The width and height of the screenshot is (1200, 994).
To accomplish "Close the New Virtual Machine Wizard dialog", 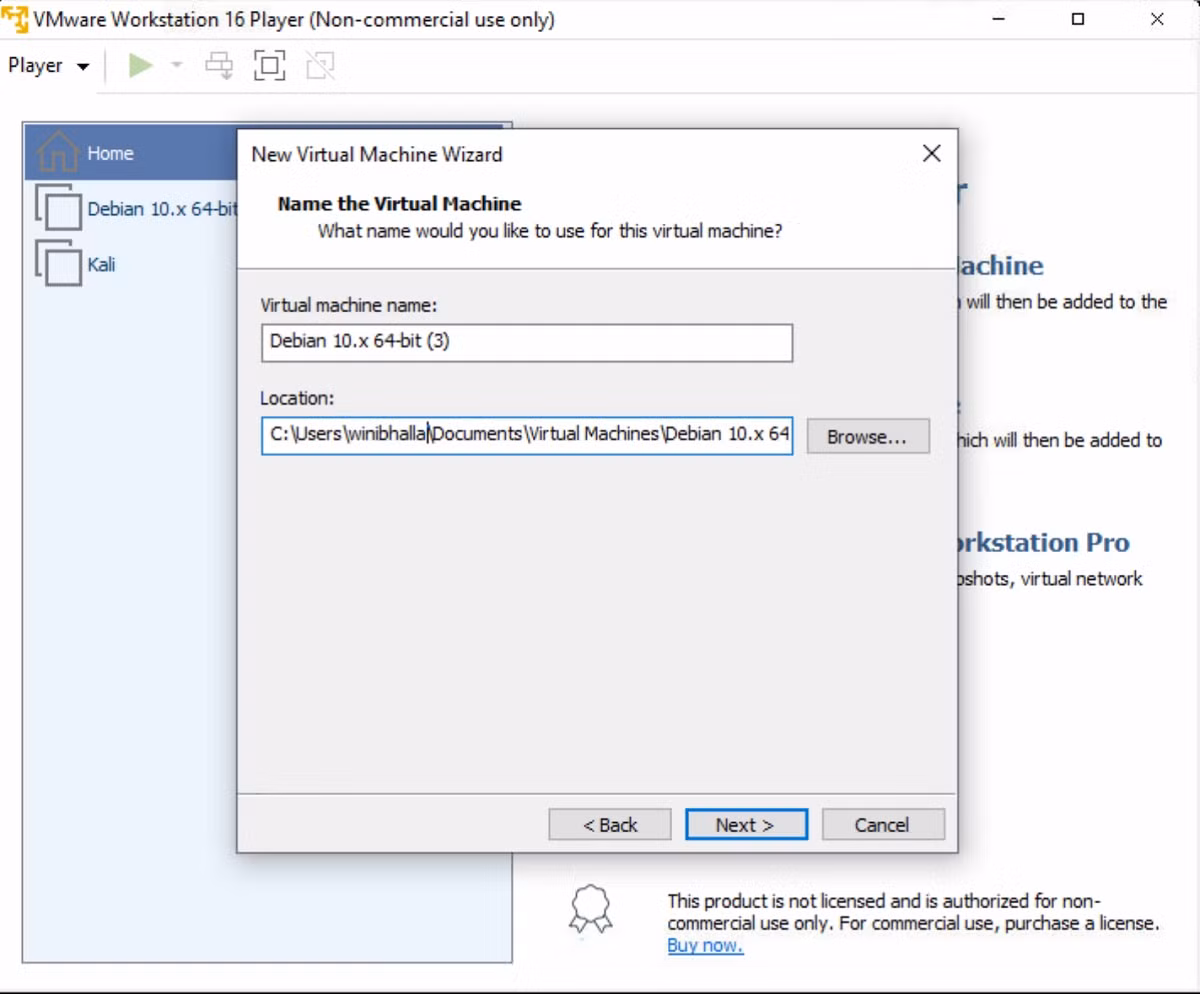I will 931,153.
